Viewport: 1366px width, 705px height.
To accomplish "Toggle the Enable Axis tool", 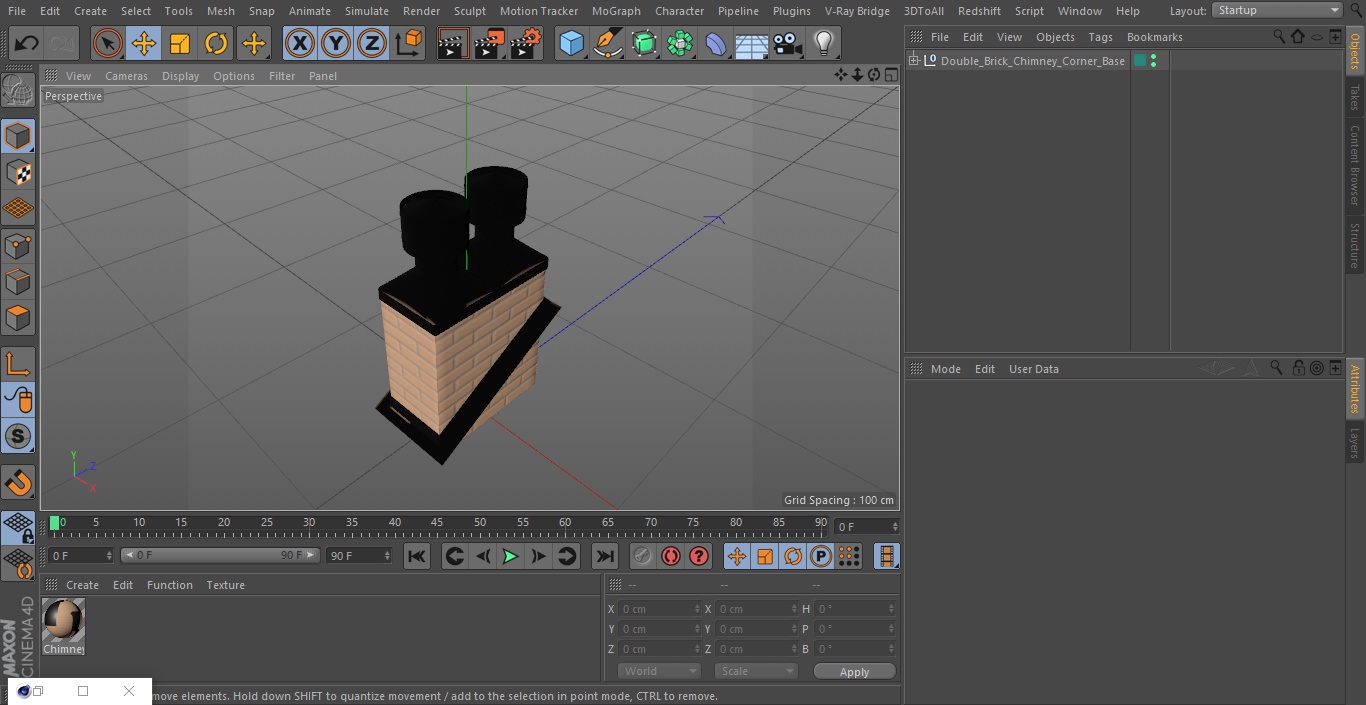I will [x=18, y=363].
